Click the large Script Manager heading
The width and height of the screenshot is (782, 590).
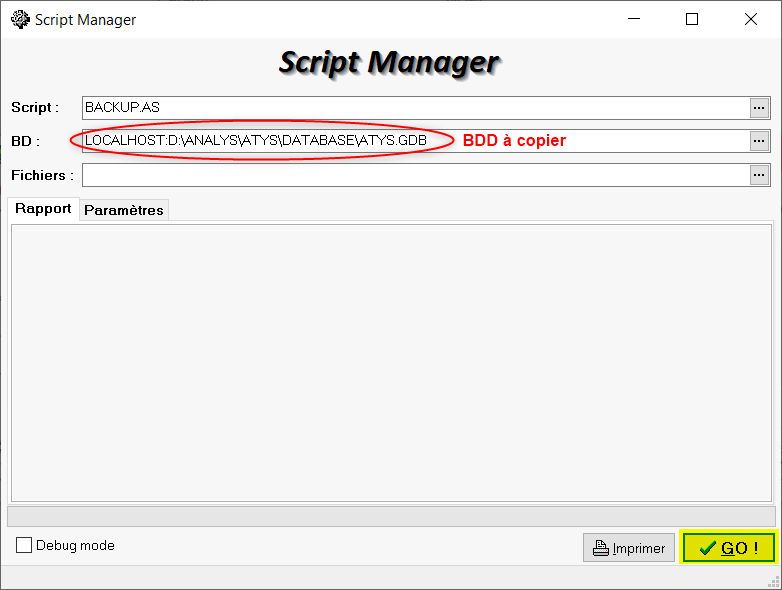(x=388, y=62)
